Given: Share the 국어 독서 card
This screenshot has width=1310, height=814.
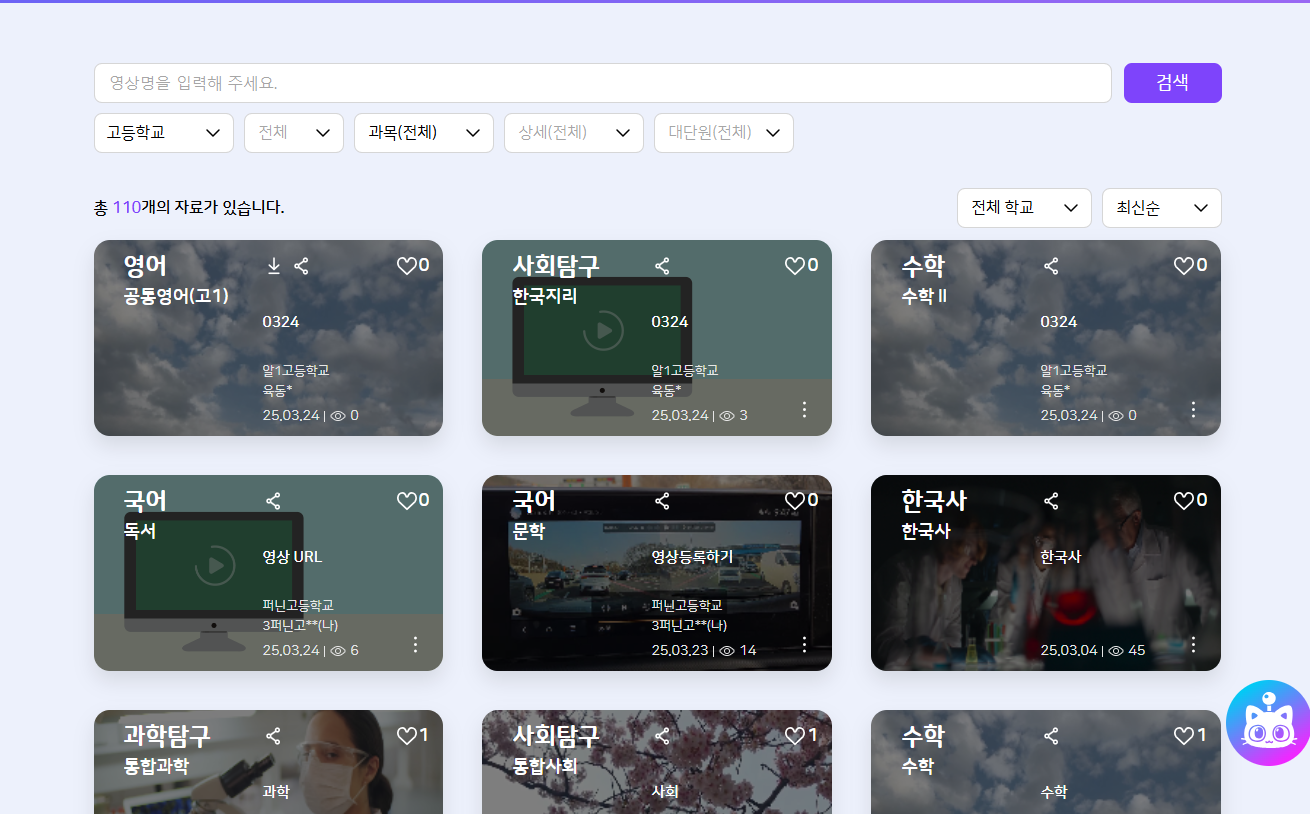Looking at the screenshot, I should point(273,501).
